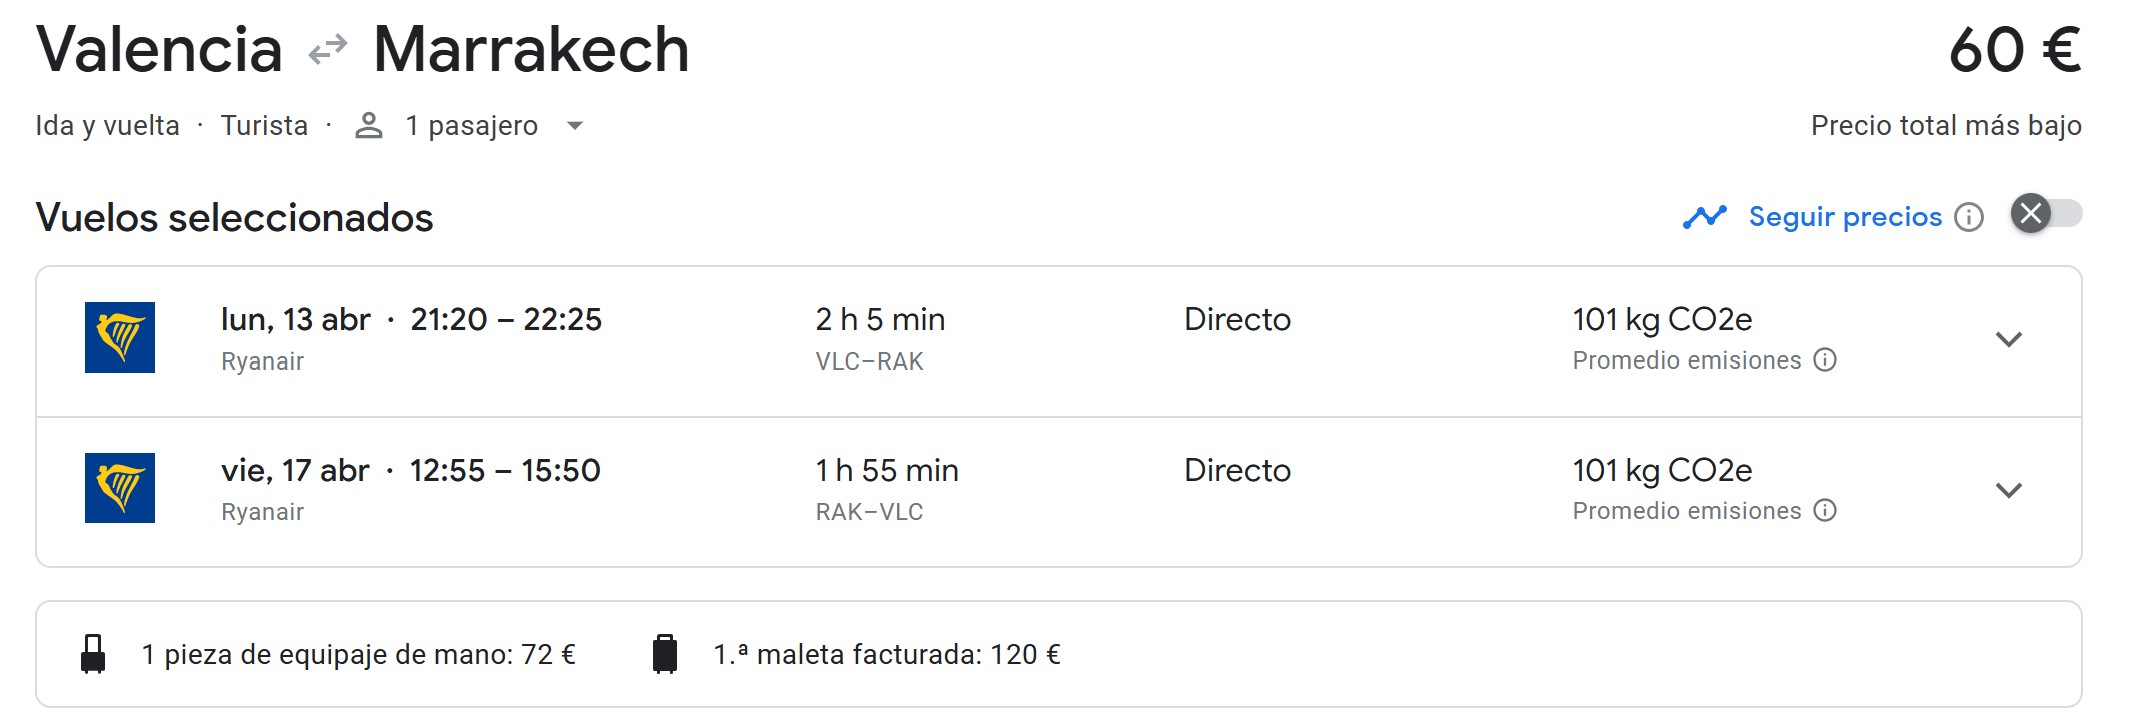The image size is (2156, 724).
Task: Click the passenger person icon
Action: 369,126
